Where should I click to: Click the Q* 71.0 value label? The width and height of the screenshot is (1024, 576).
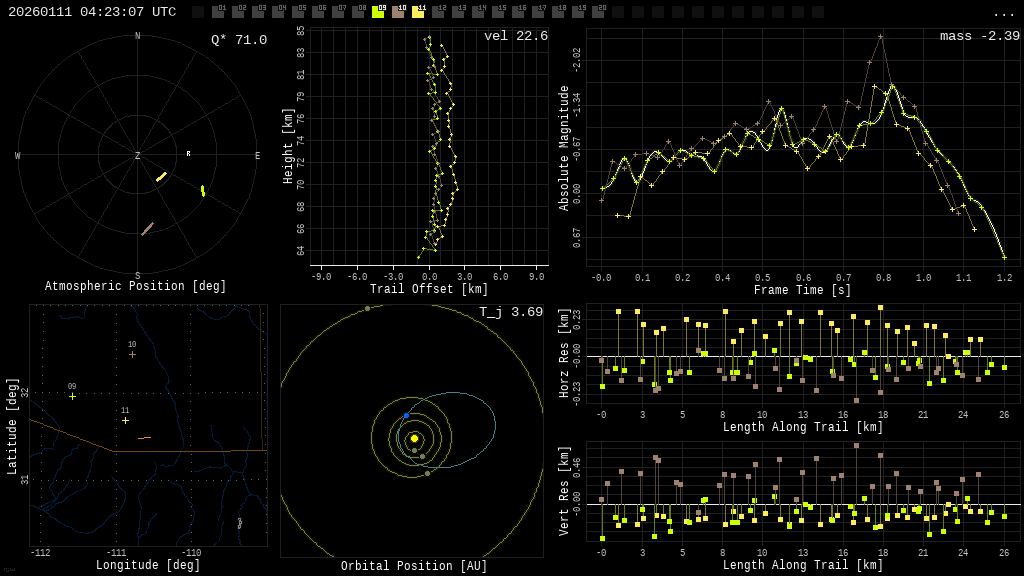[x=239, y=40]
